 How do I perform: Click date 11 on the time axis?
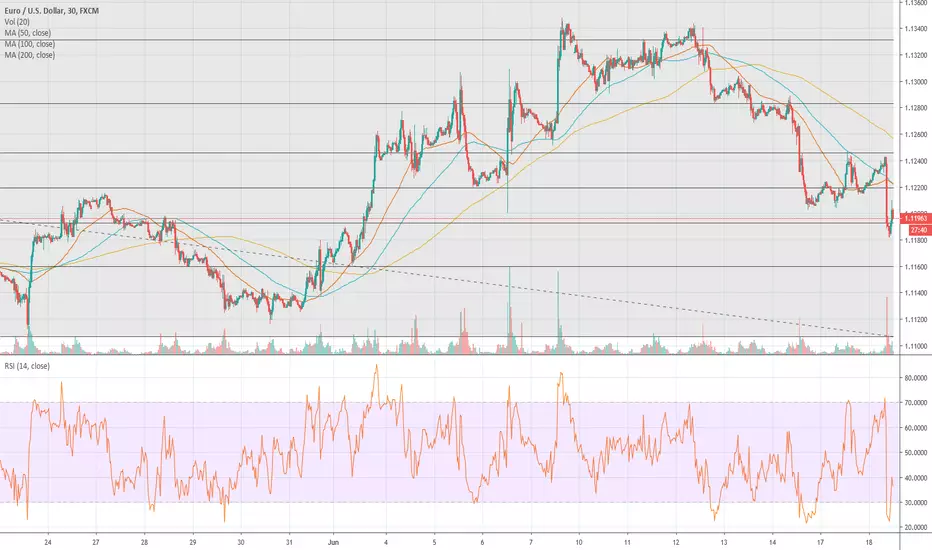tap(627, 542)
